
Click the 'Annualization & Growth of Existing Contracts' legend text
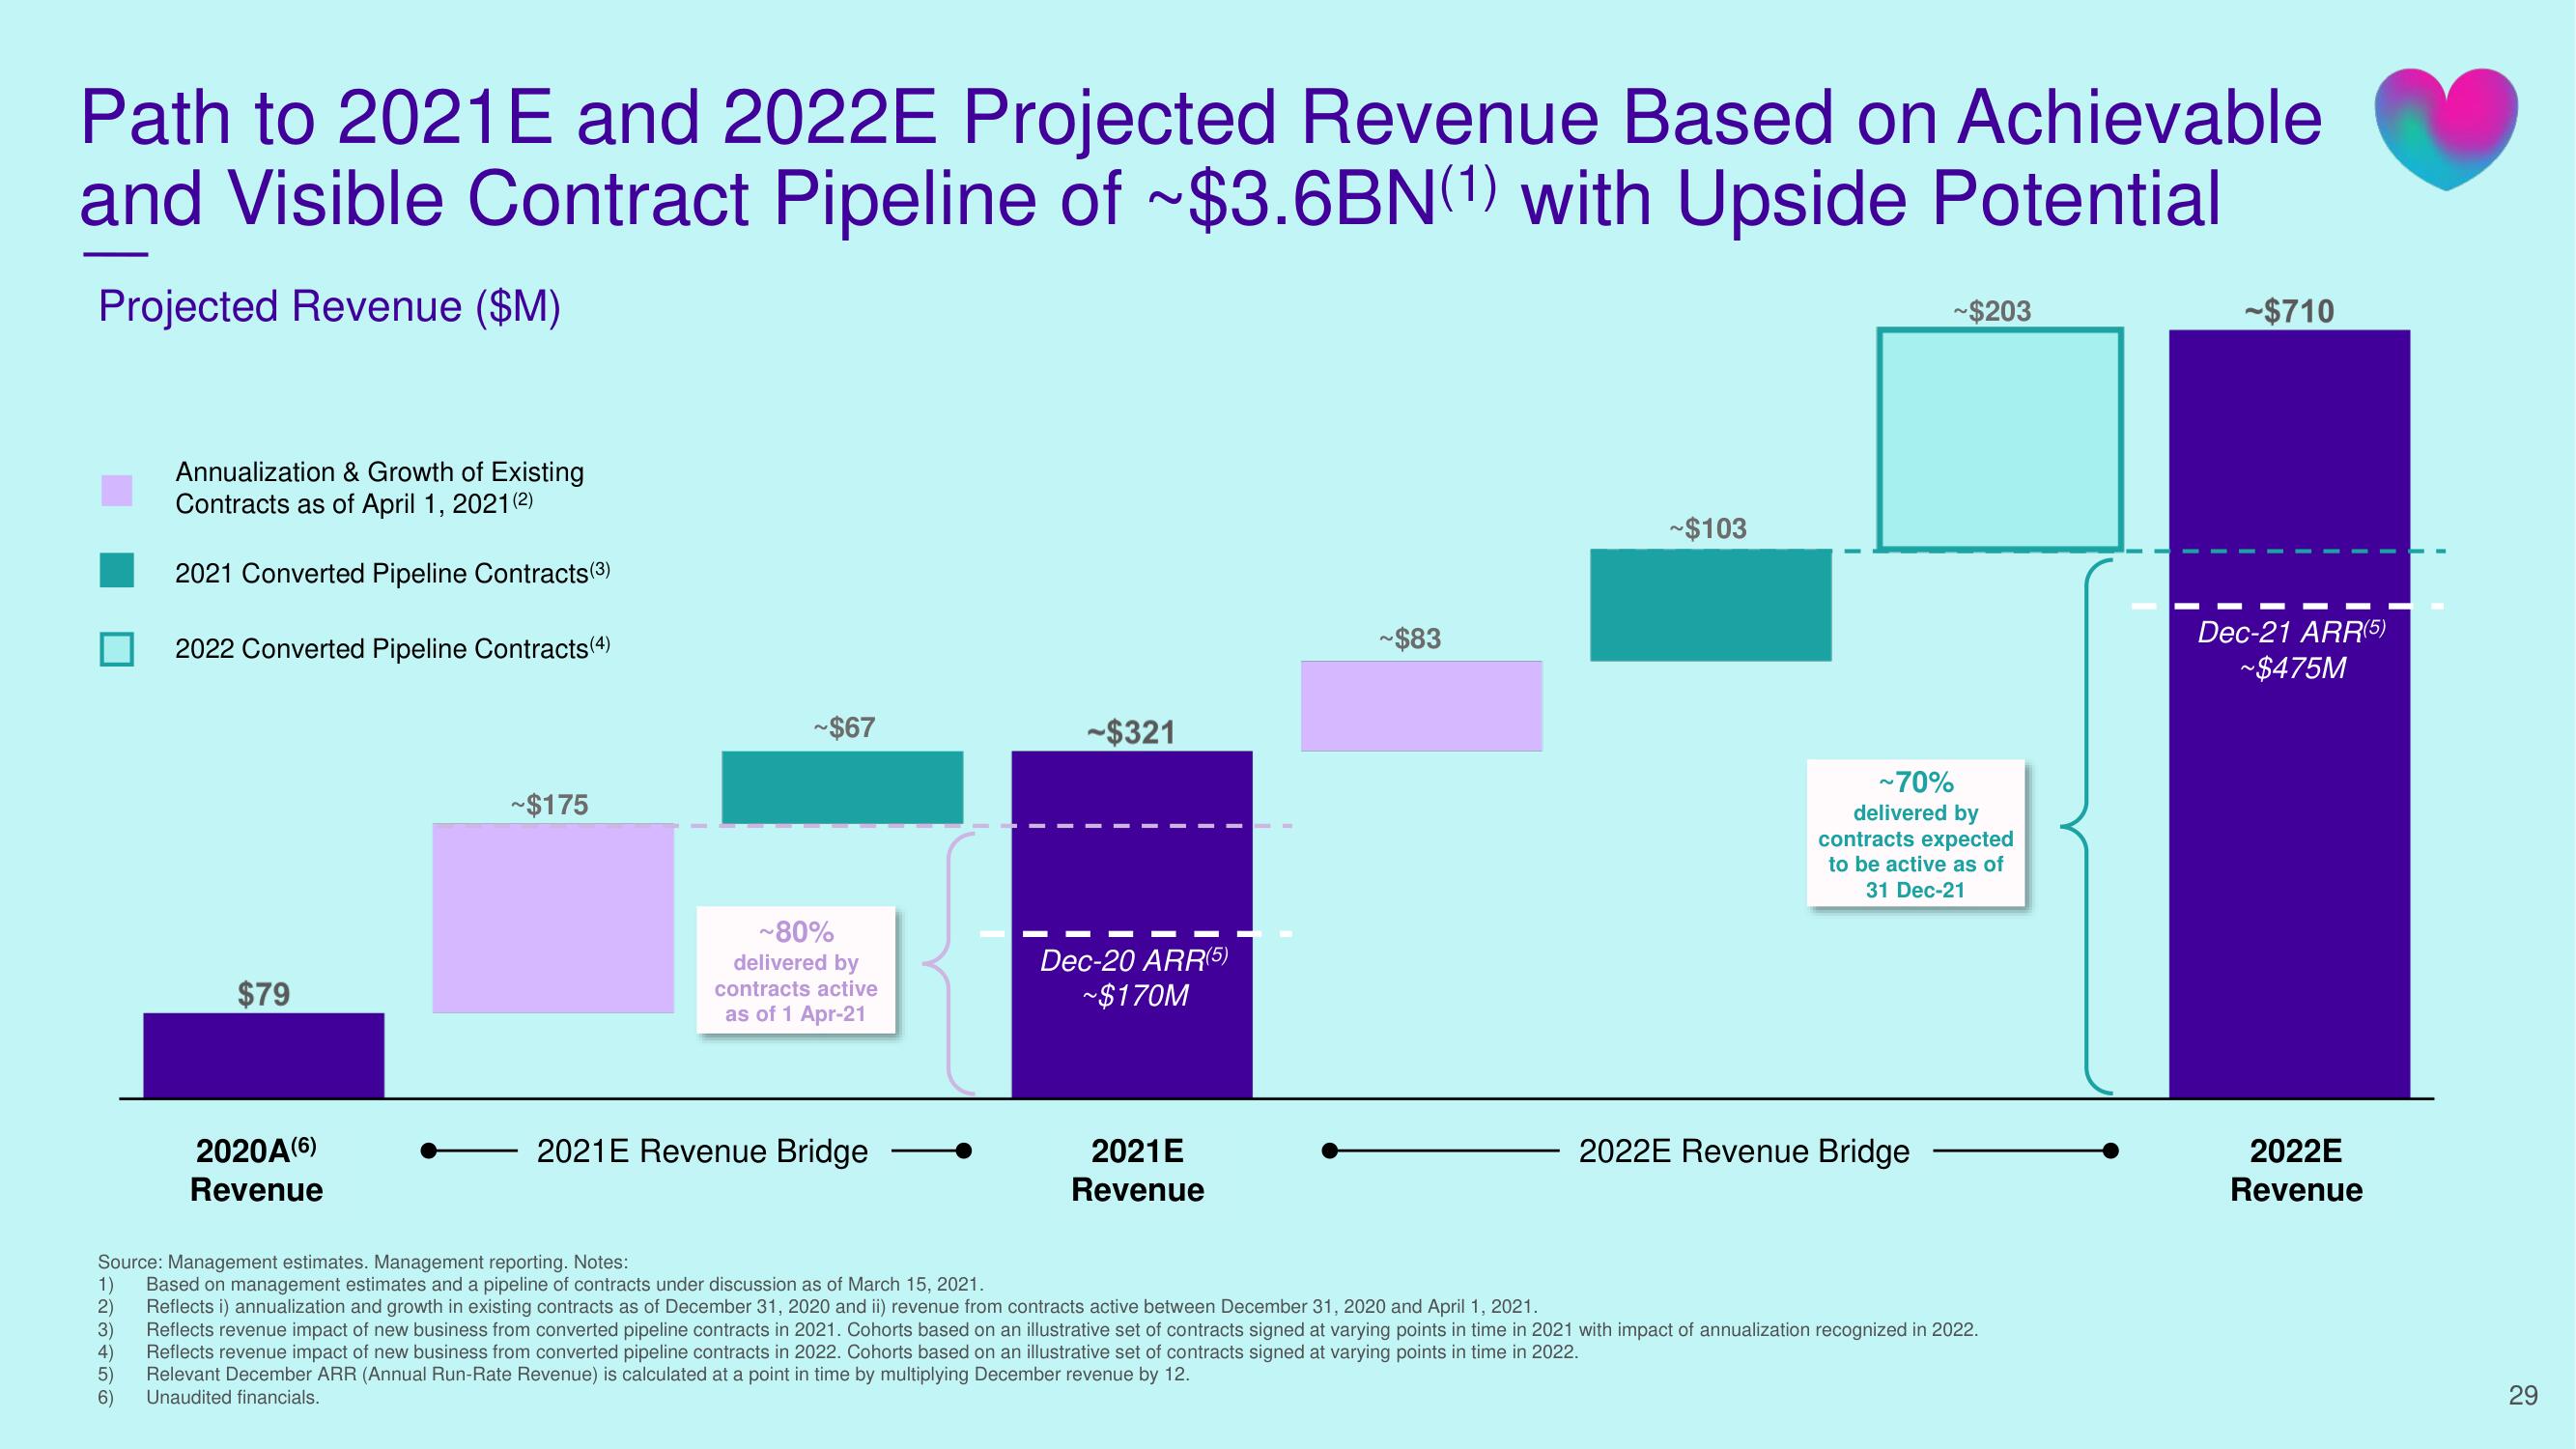pyautogui.click(x=380, y=488)
